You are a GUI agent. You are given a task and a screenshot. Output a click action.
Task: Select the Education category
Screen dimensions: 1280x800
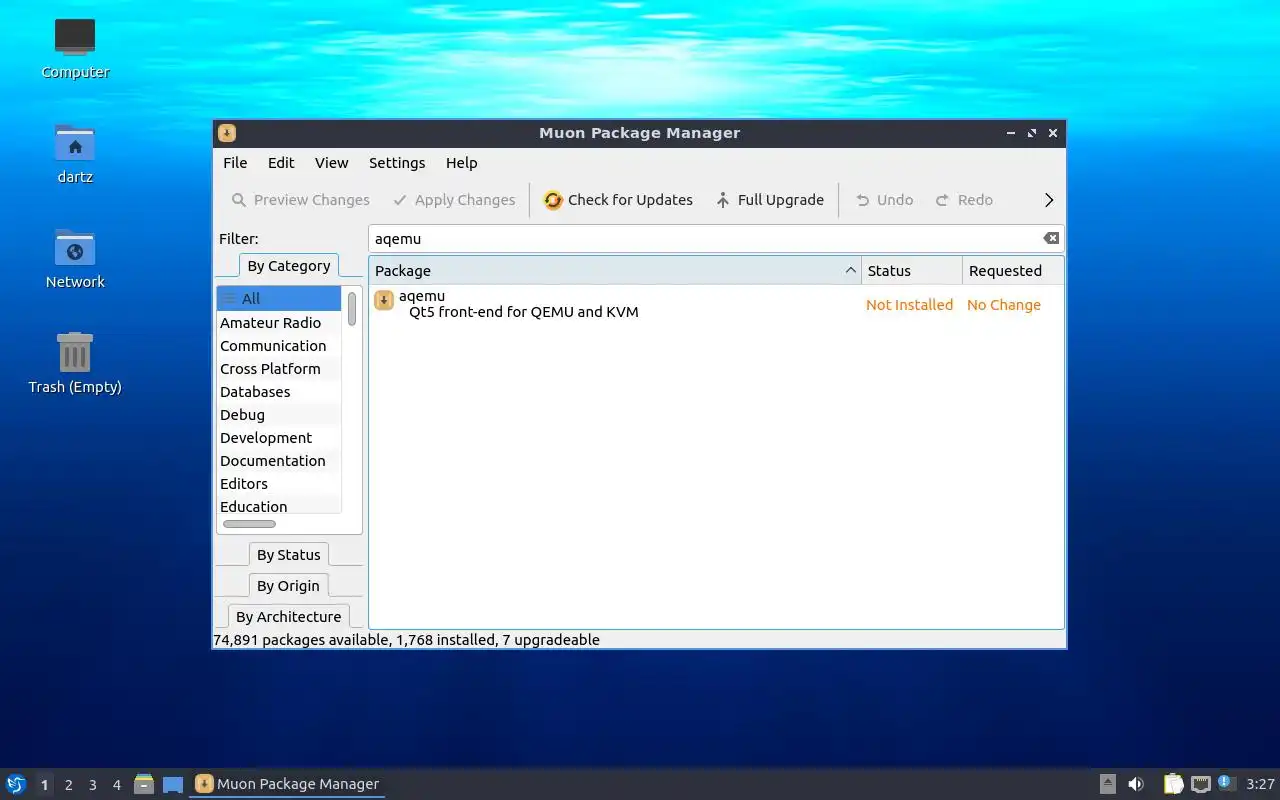pos(279,507)
